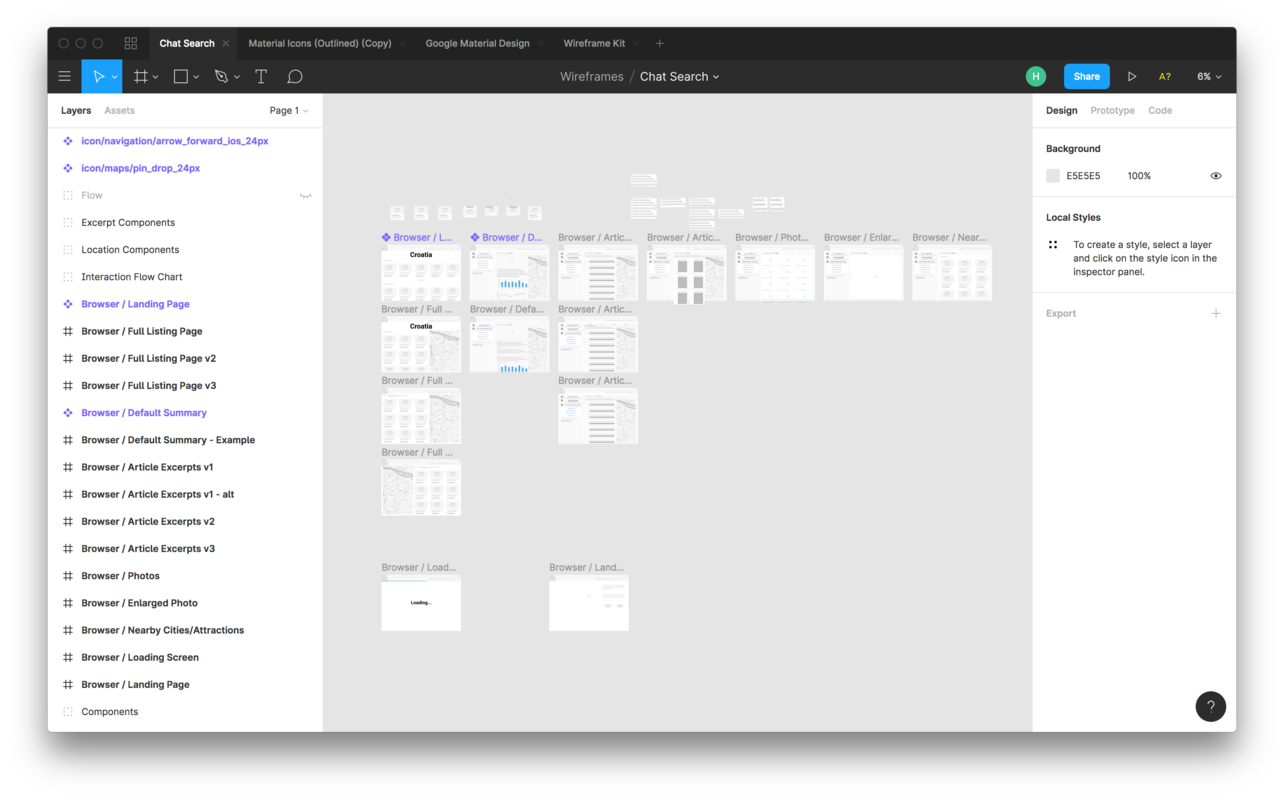Open the Figma main menu hamburger icon
The image size is (1284, 800).
[x=64, y=76]
